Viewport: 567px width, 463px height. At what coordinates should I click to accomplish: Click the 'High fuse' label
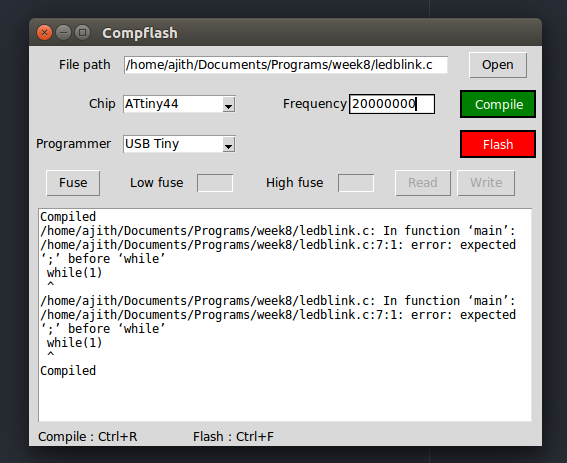295,183
